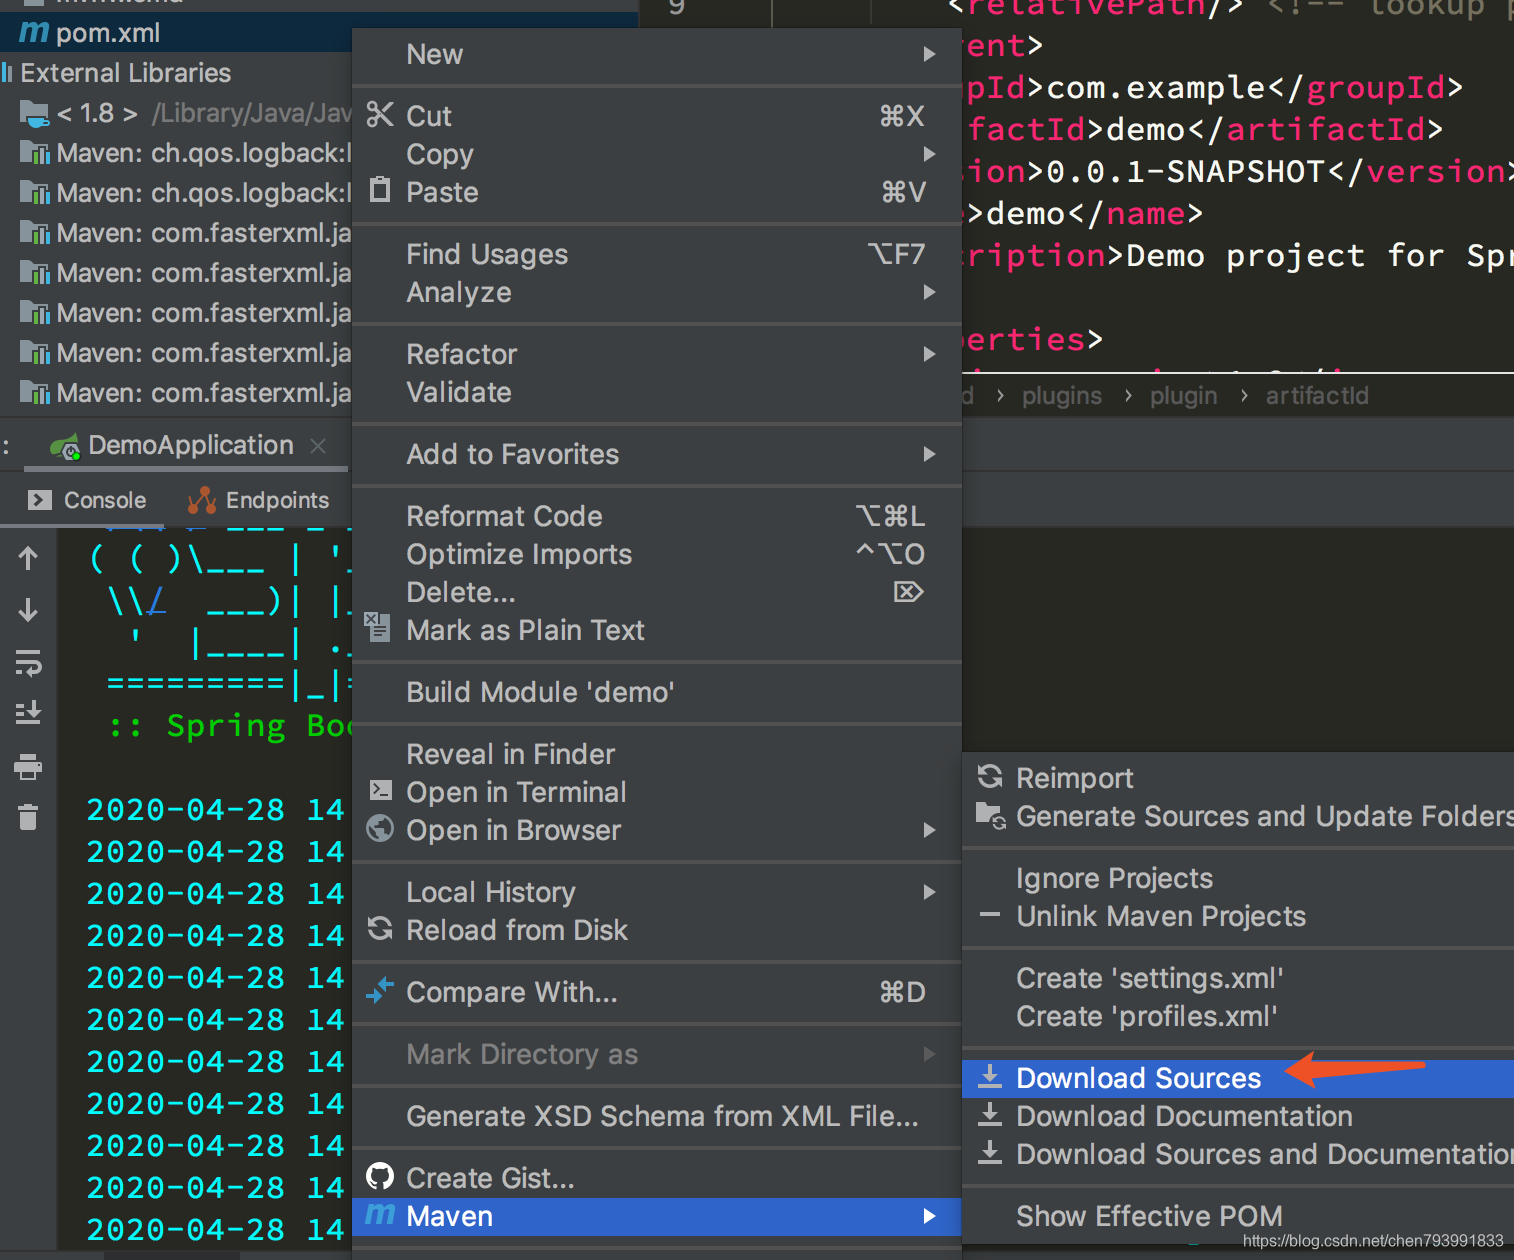The image size is (1514, 1260).
Task: Expand the Local History submenu arrow
Action: tap(929, 892)
